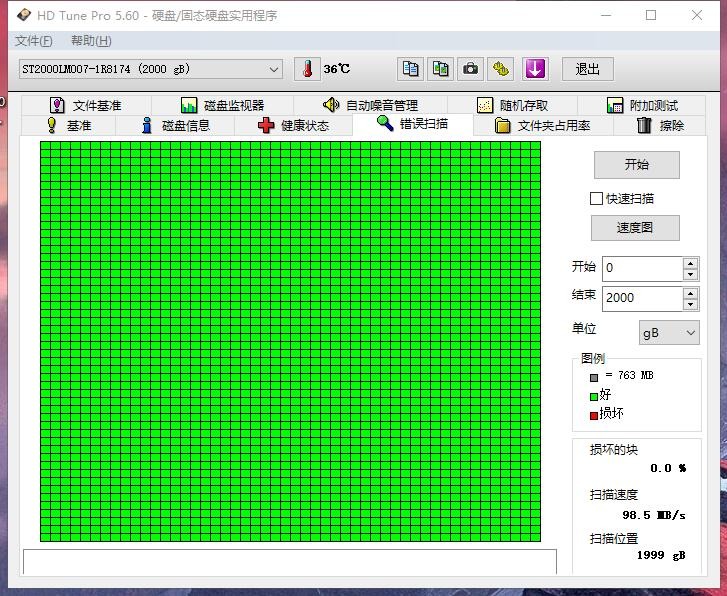Decrease the 开始 value with down arrow
This screenshot has height=596, width=727.
pyautogui.click(x=690, y=275)
